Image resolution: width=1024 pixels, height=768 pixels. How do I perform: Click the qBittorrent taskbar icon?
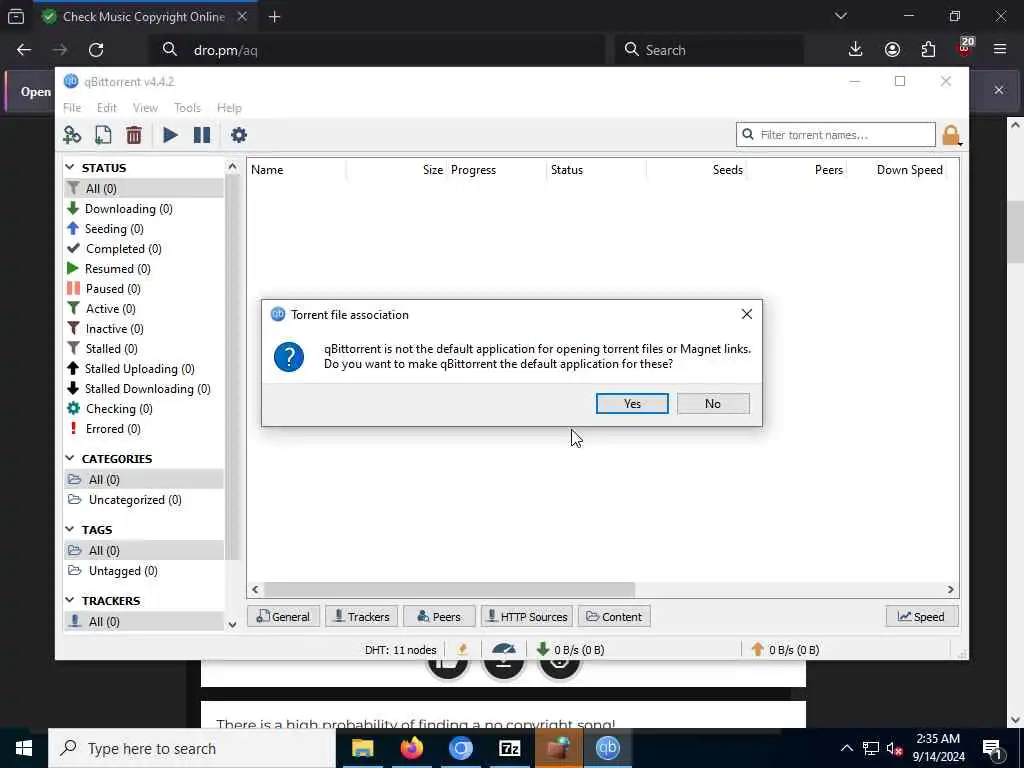[x=607, y=748]
